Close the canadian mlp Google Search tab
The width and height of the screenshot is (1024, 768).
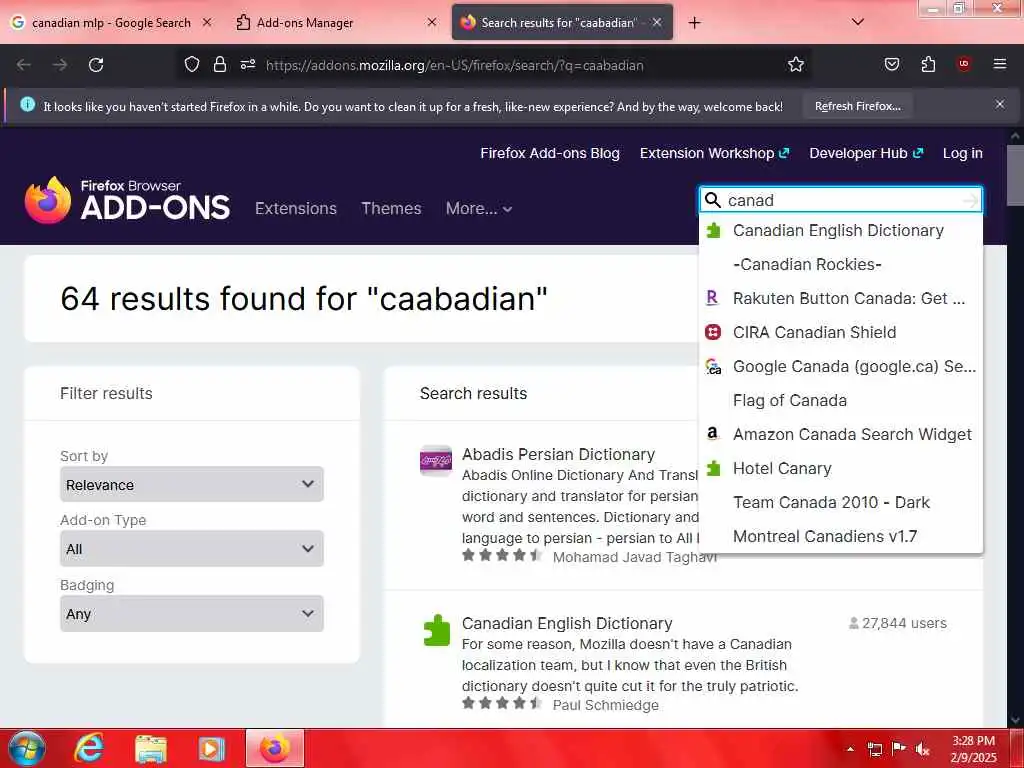207,22
